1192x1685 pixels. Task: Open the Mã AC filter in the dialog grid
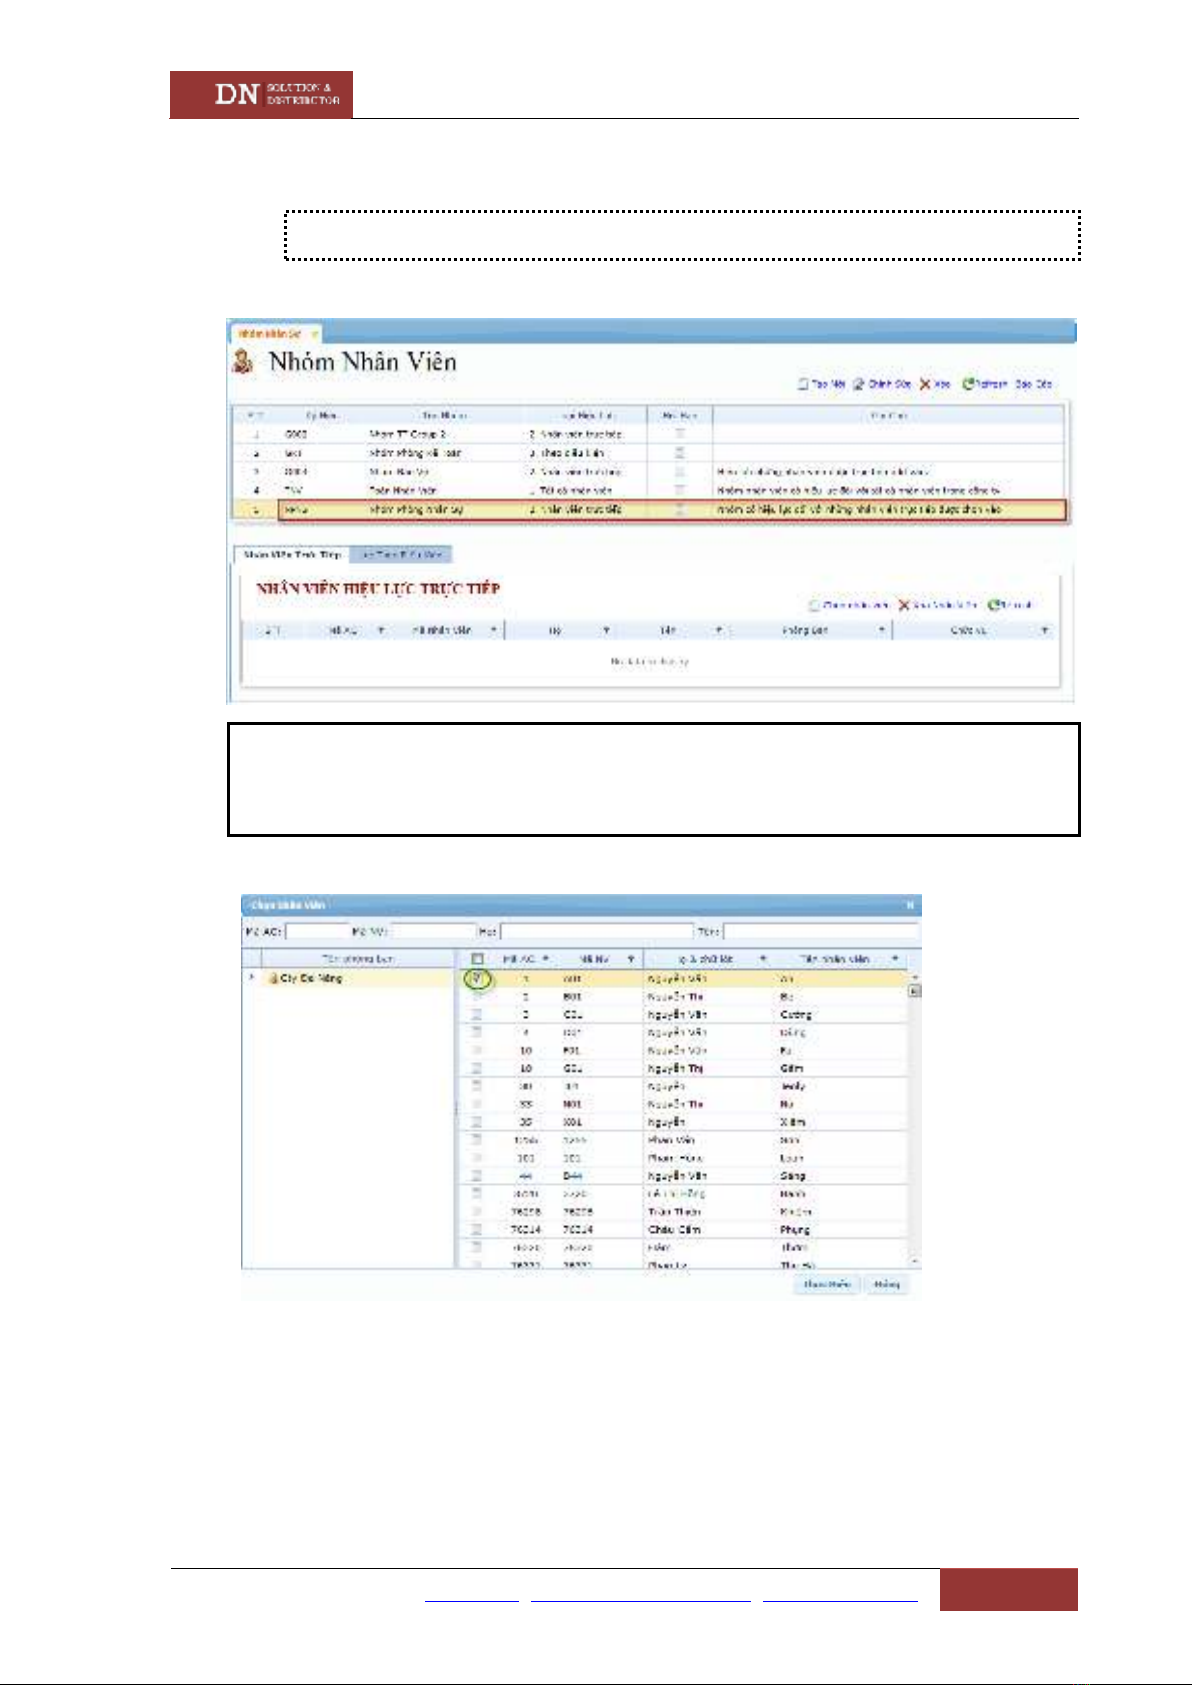(x=545, y=959)
